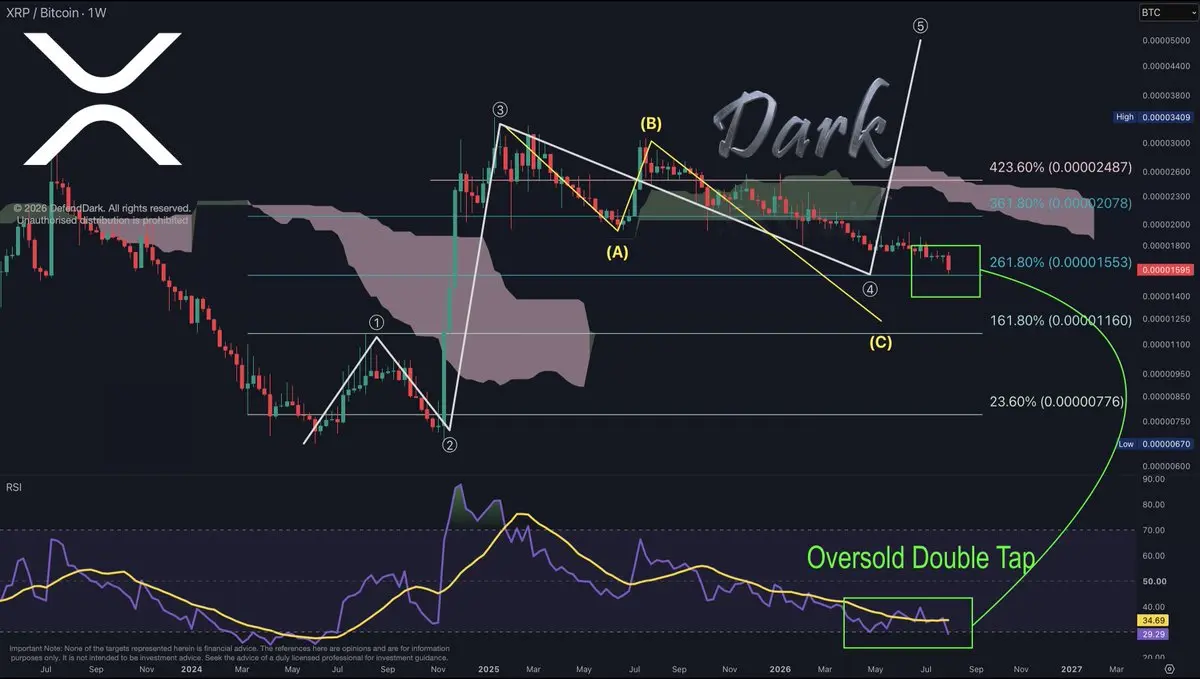This screenshot has height=679, width=1200.
Task: Click RSI axis value 70.00
Action: pos(1155,530)
